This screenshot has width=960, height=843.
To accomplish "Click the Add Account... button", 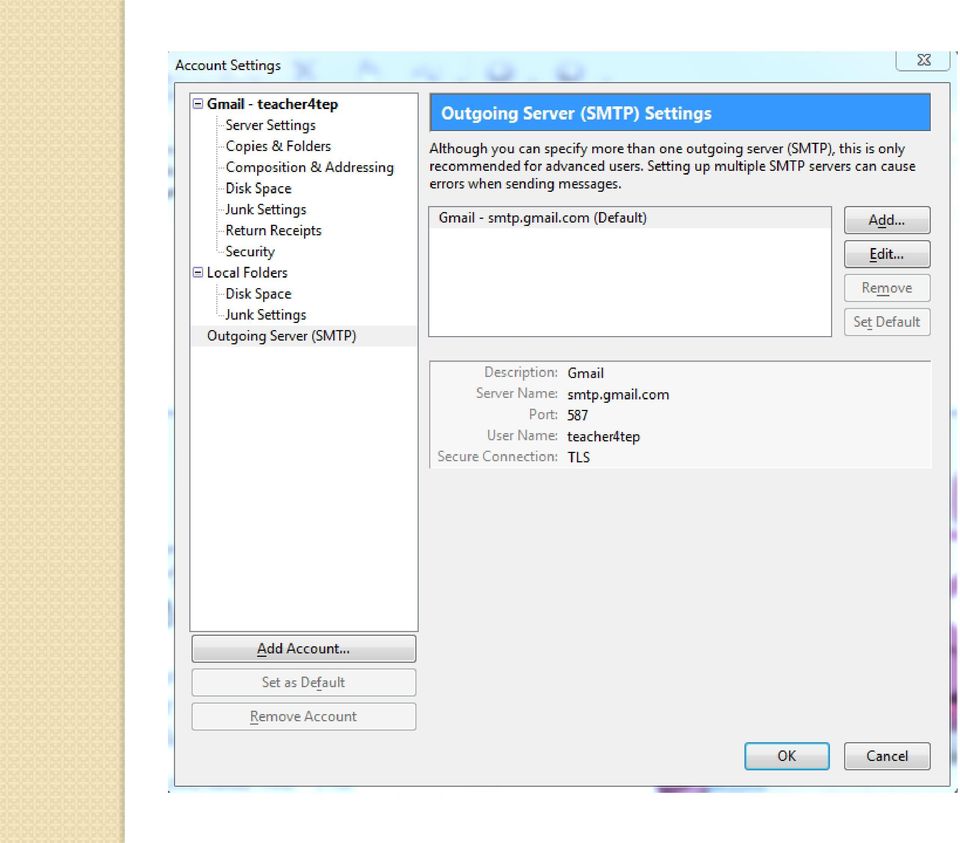I will coord(303,648).
